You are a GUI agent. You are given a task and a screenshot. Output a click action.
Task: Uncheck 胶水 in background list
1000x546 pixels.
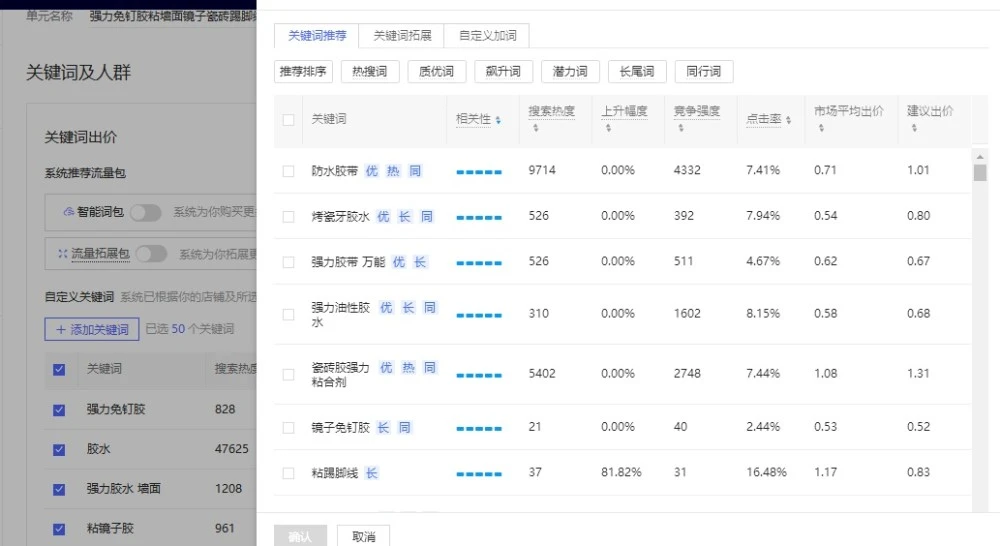point(59,450)
